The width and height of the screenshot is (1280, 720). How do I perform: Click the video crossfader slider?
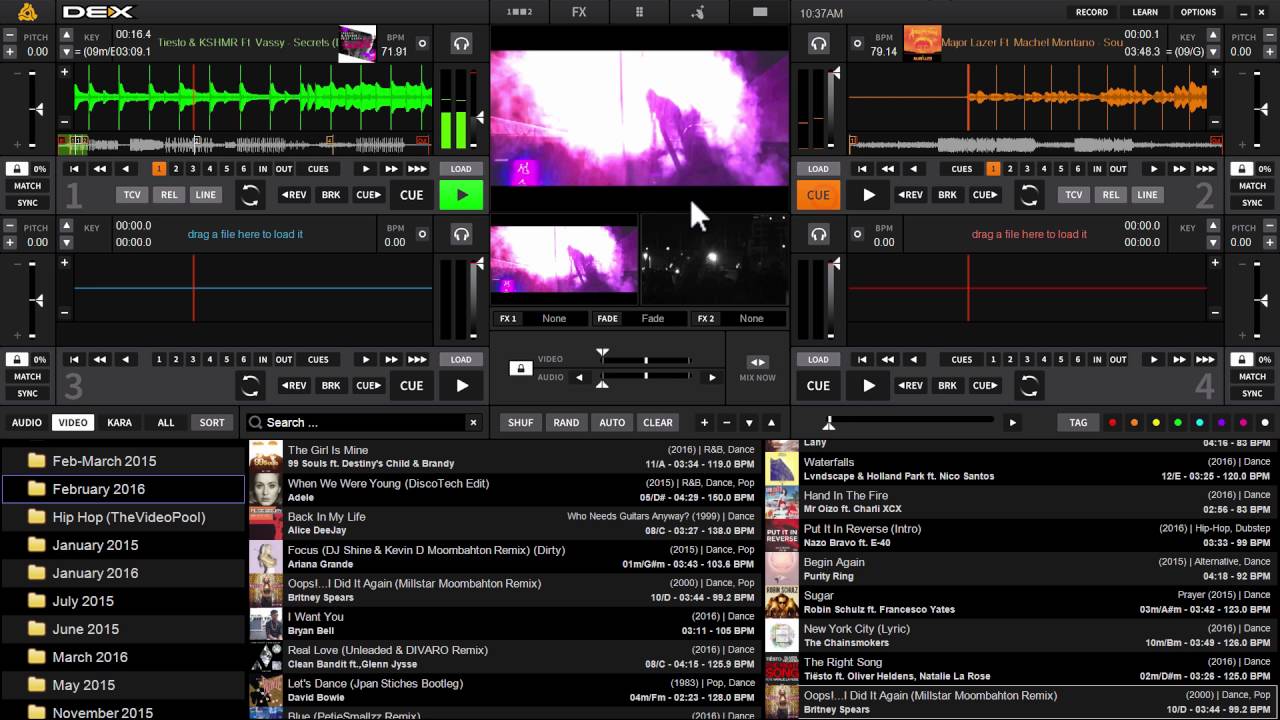pos(645,360)
